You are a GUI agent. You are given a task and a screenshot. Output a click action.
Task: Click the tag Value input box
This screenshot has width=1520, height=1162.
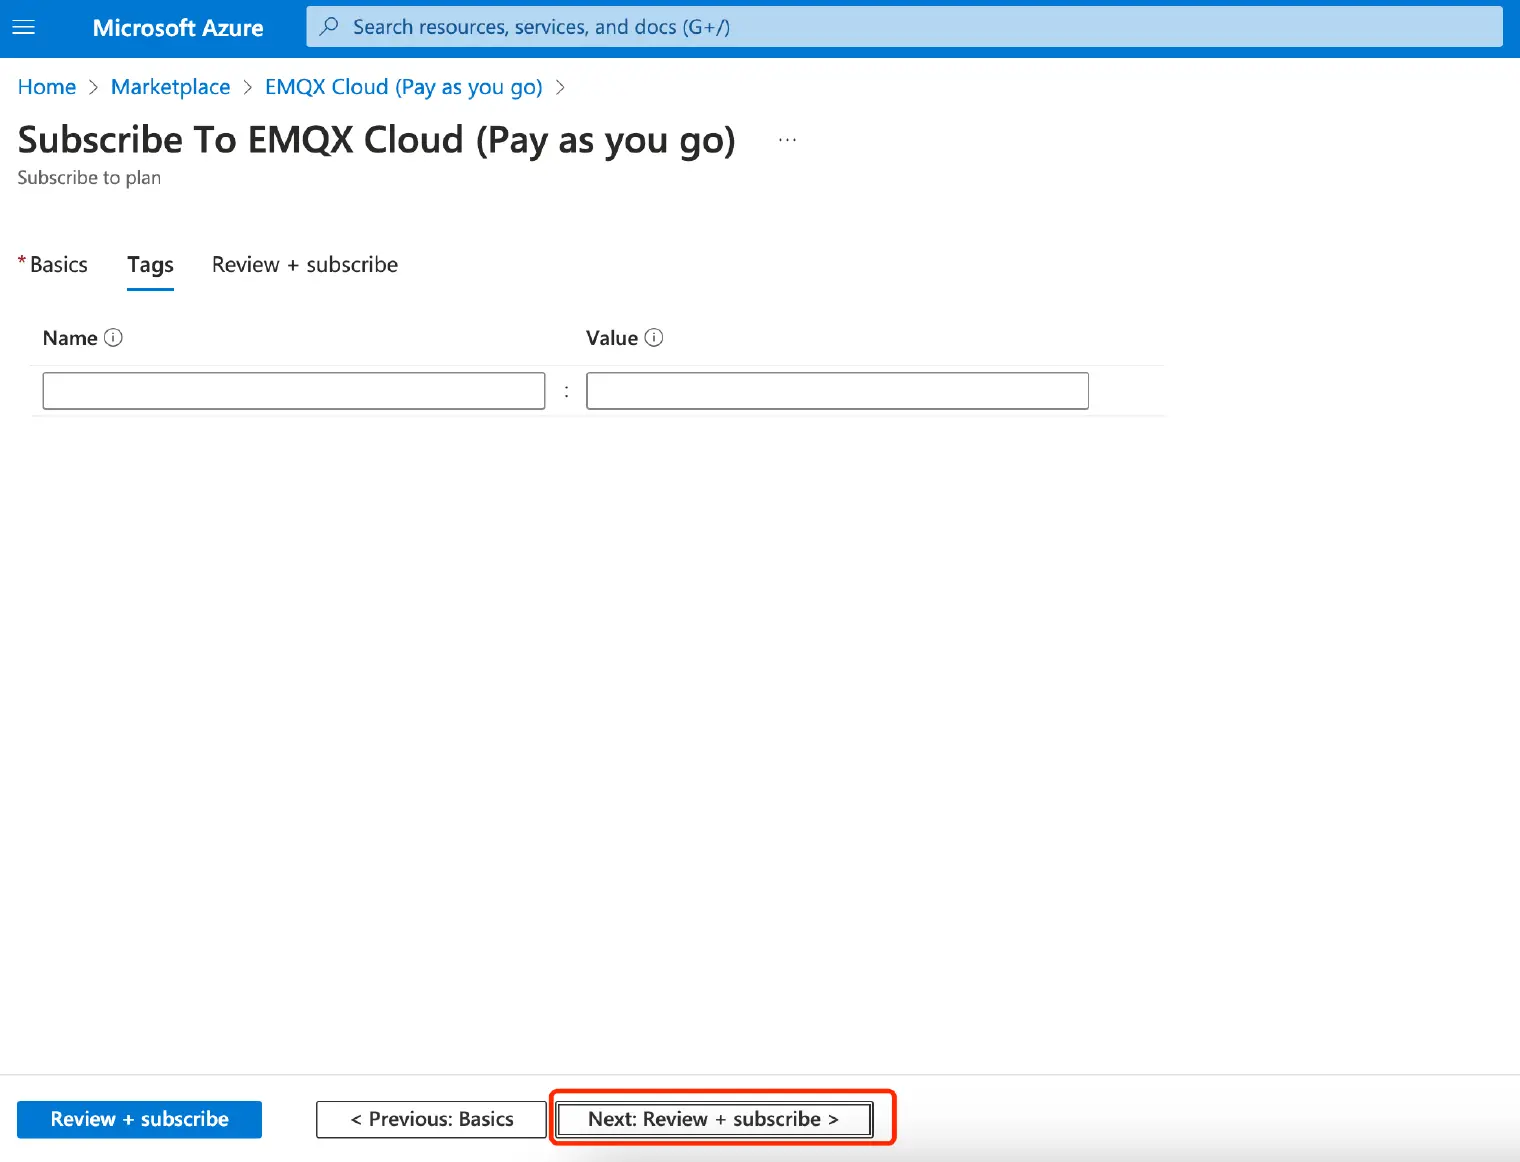click(837, 391)
